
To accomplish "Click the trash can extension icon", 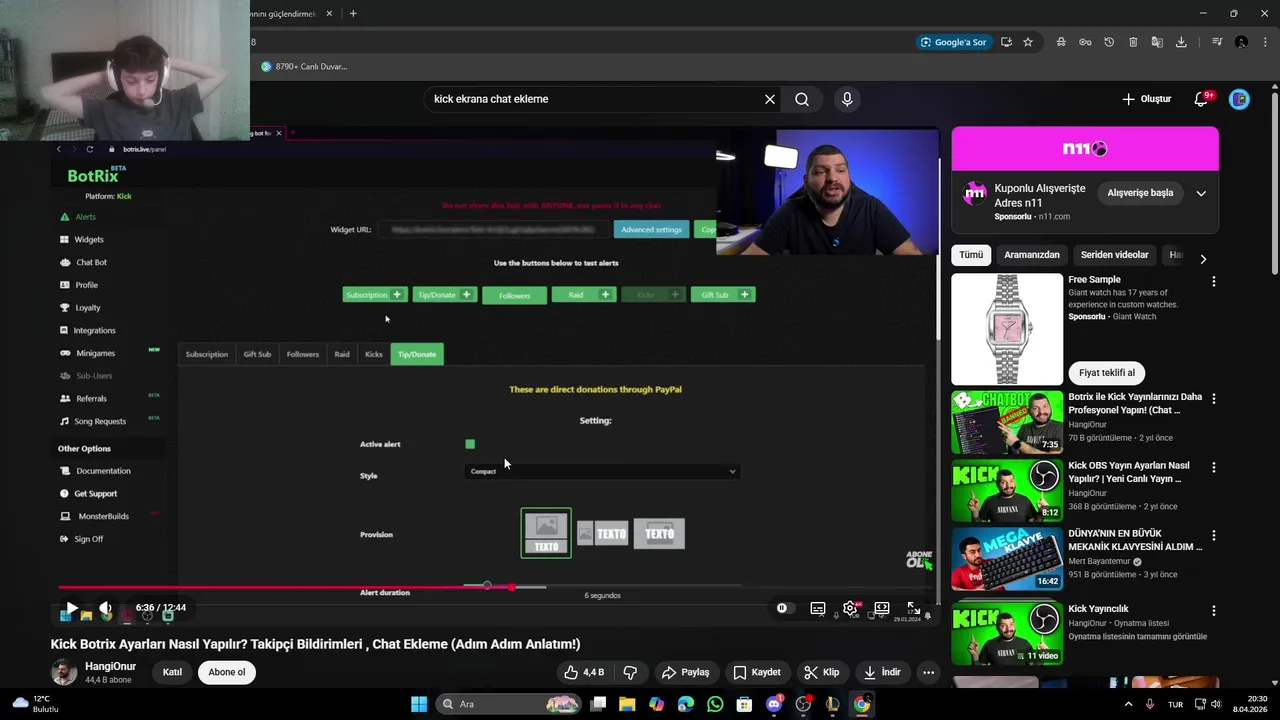I will coord(1133,42).
